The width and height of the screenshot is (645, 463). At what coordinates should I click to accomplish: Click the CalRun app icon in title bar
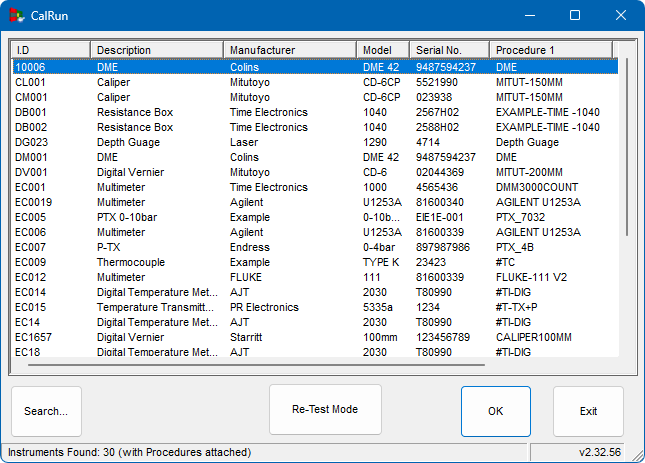point(17,16)
